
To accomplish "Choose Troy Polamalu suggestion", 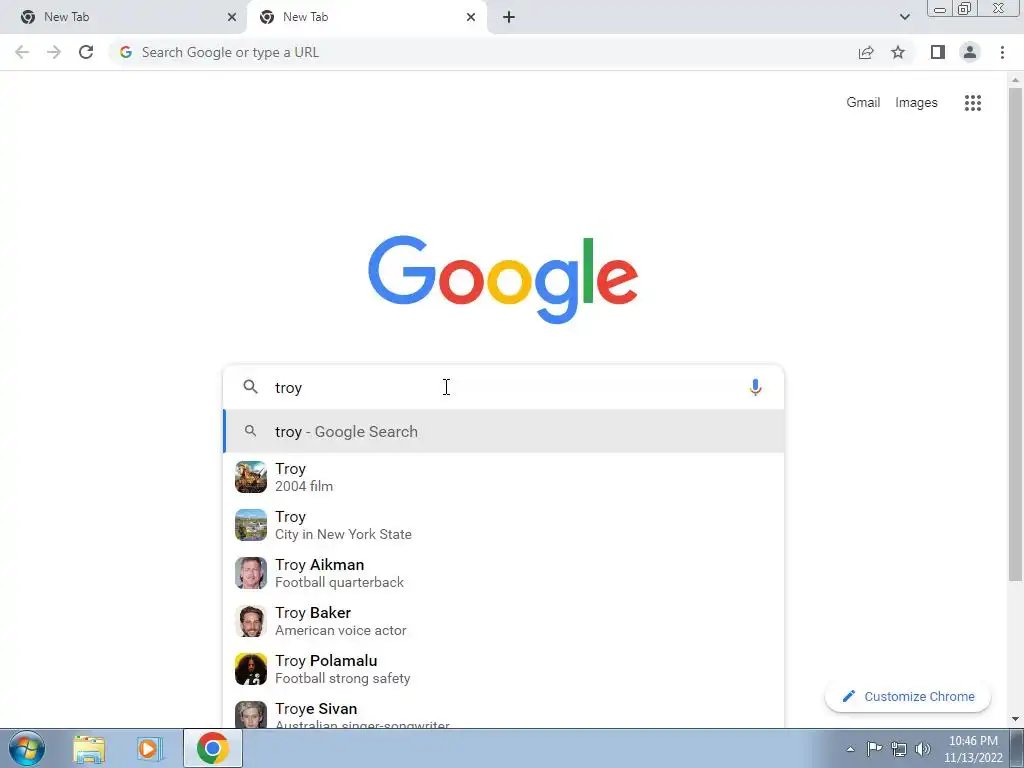I will click(x=504, y=669).
